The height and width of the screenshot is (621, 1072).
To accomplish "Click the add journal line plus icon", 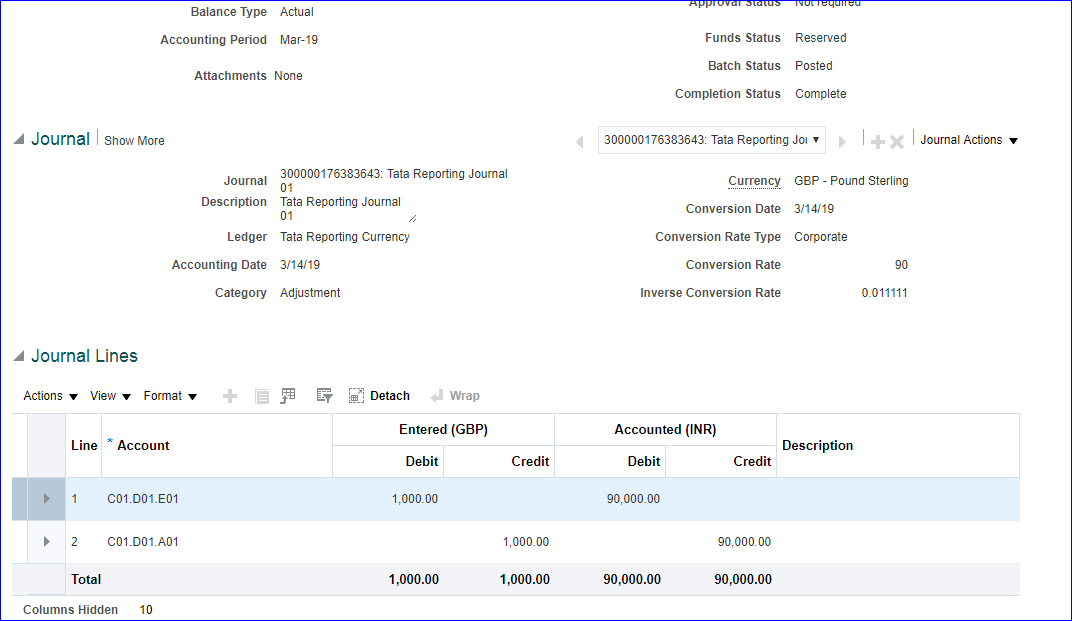I will pos(230,396).
